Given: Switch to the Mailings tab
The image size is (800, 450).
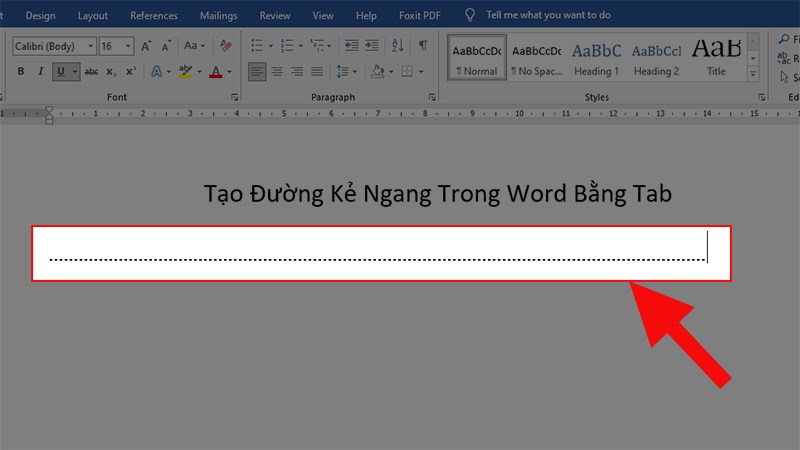Looking at the screenshot, I should [x=217, y=16].
